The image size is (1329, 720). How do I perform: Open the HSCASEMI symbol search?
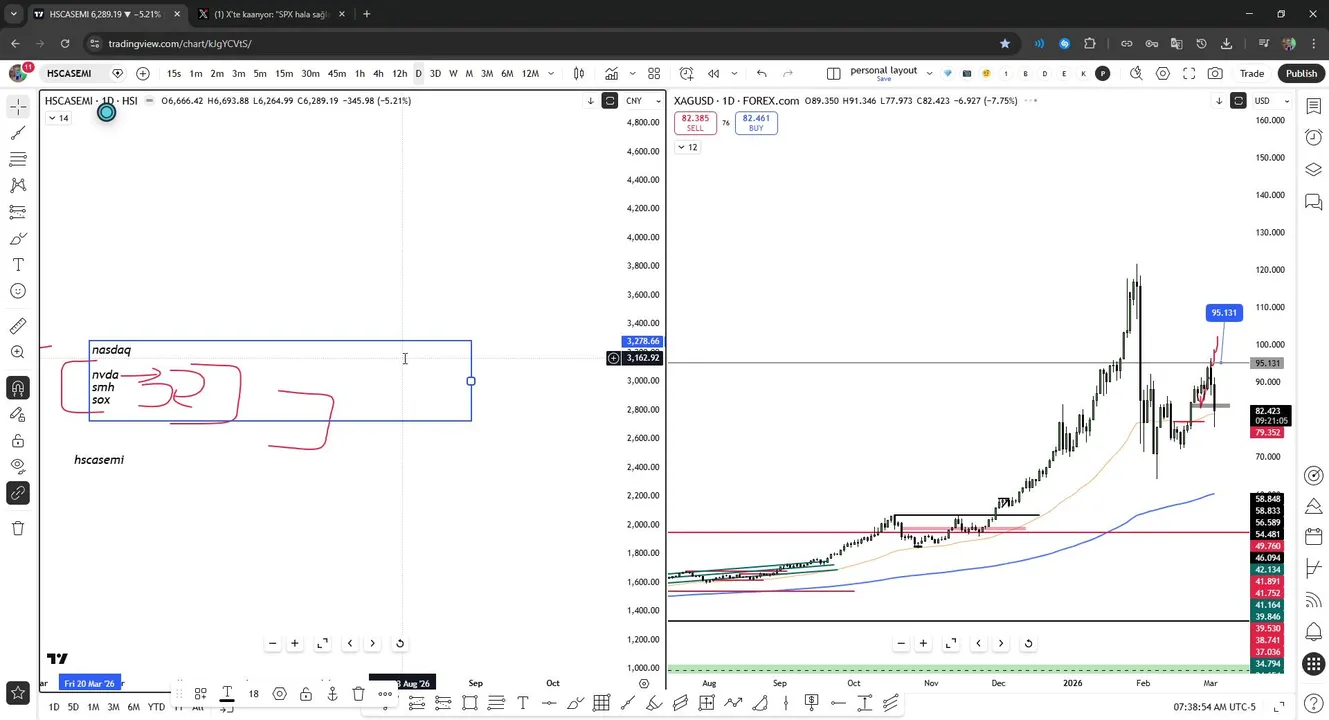click(69, 73)
